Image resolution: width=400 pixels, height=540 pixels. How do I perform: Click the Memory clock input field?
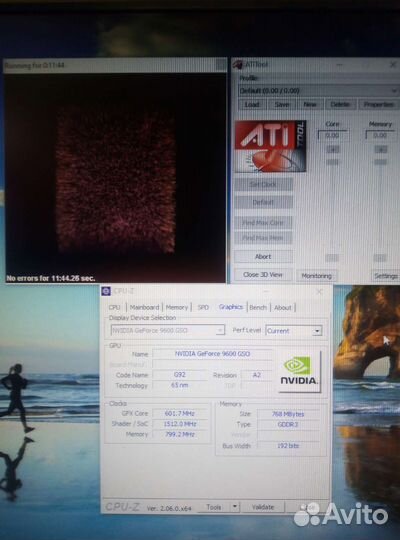click(380, 135)
